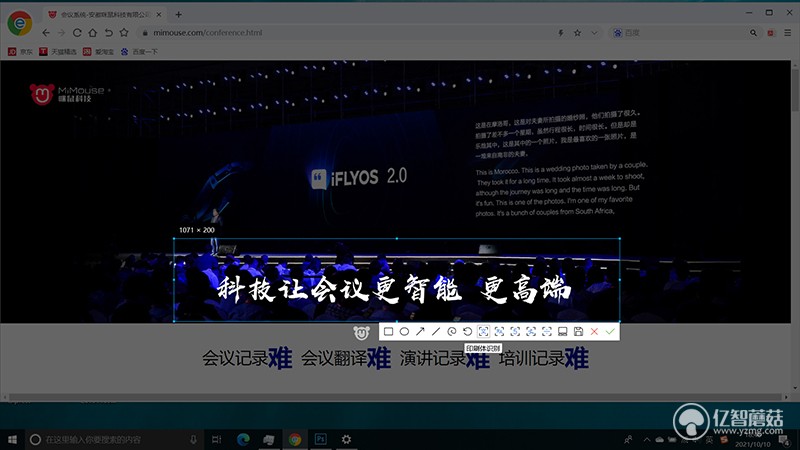Screen dimensions: 800x450
Task: Confirm the screenshot with green checkmark
Action: tap(610, 332)
